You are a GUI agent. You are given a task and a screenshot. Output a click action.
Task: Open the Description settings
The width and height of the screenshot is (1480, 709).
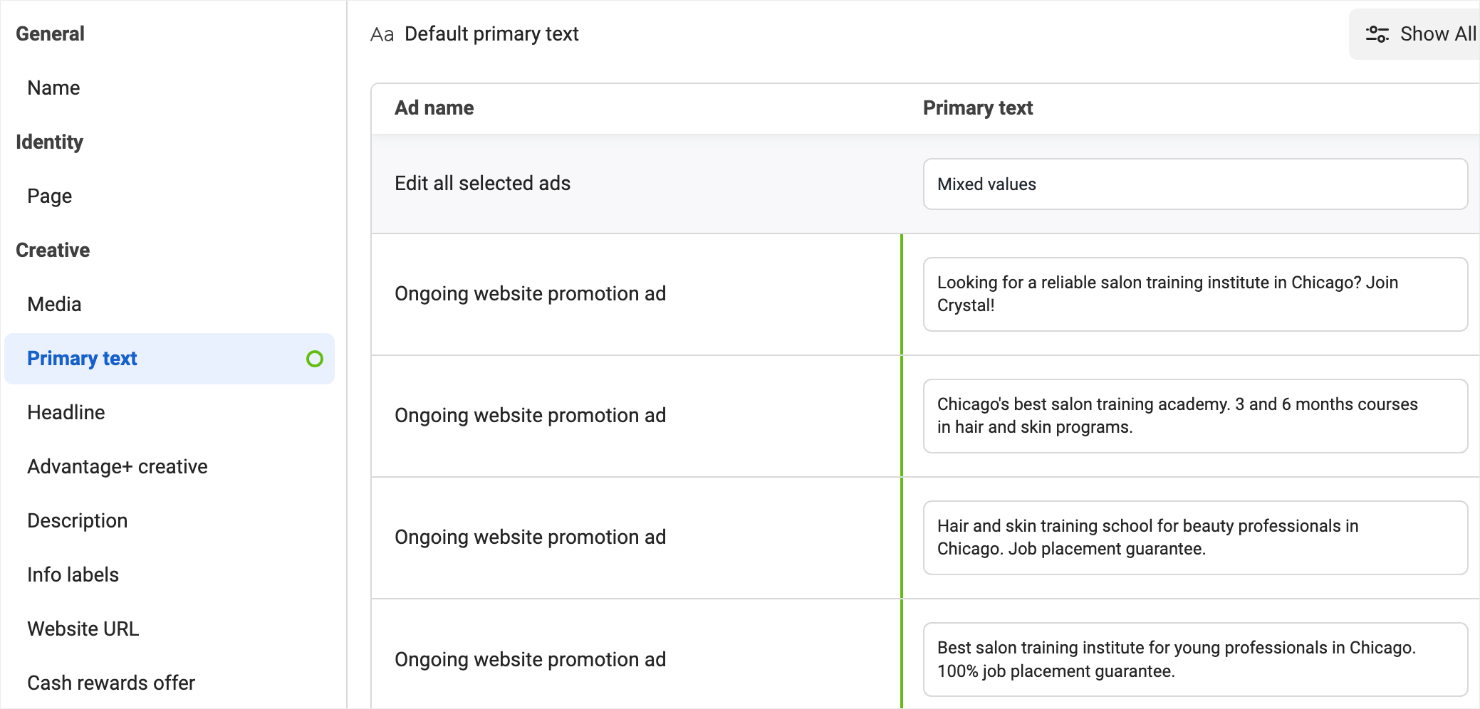point(77,520)
